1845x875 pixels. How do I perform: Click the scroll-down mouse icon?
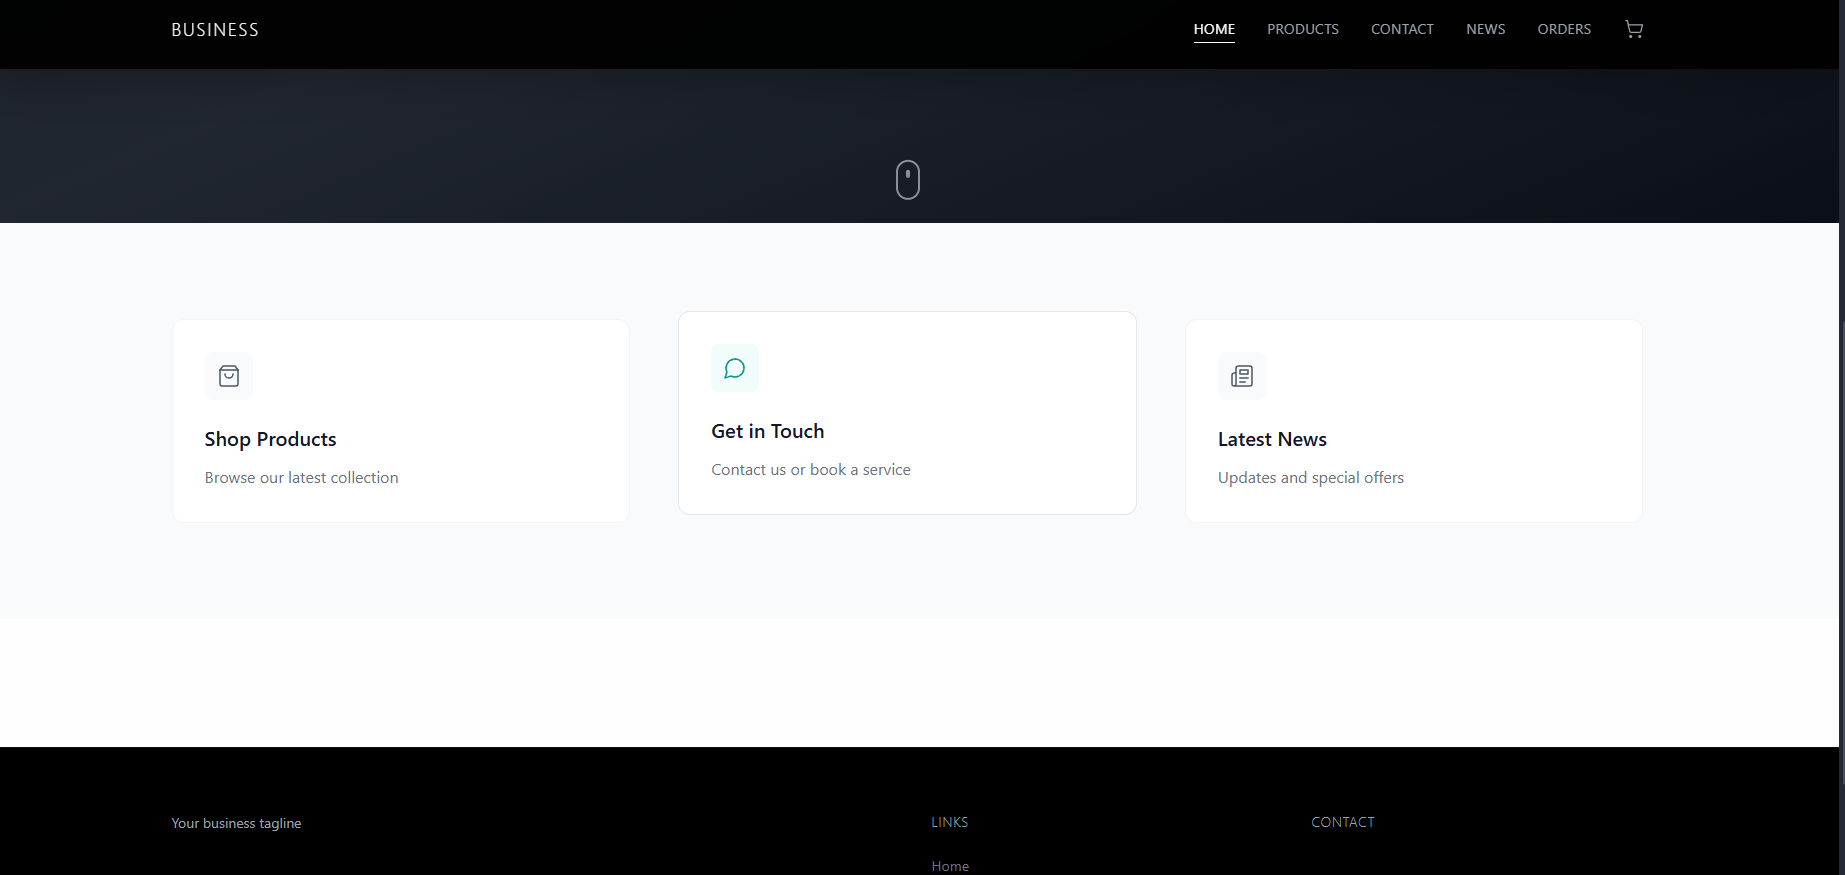pyautogui.click(x=908, y=180)
